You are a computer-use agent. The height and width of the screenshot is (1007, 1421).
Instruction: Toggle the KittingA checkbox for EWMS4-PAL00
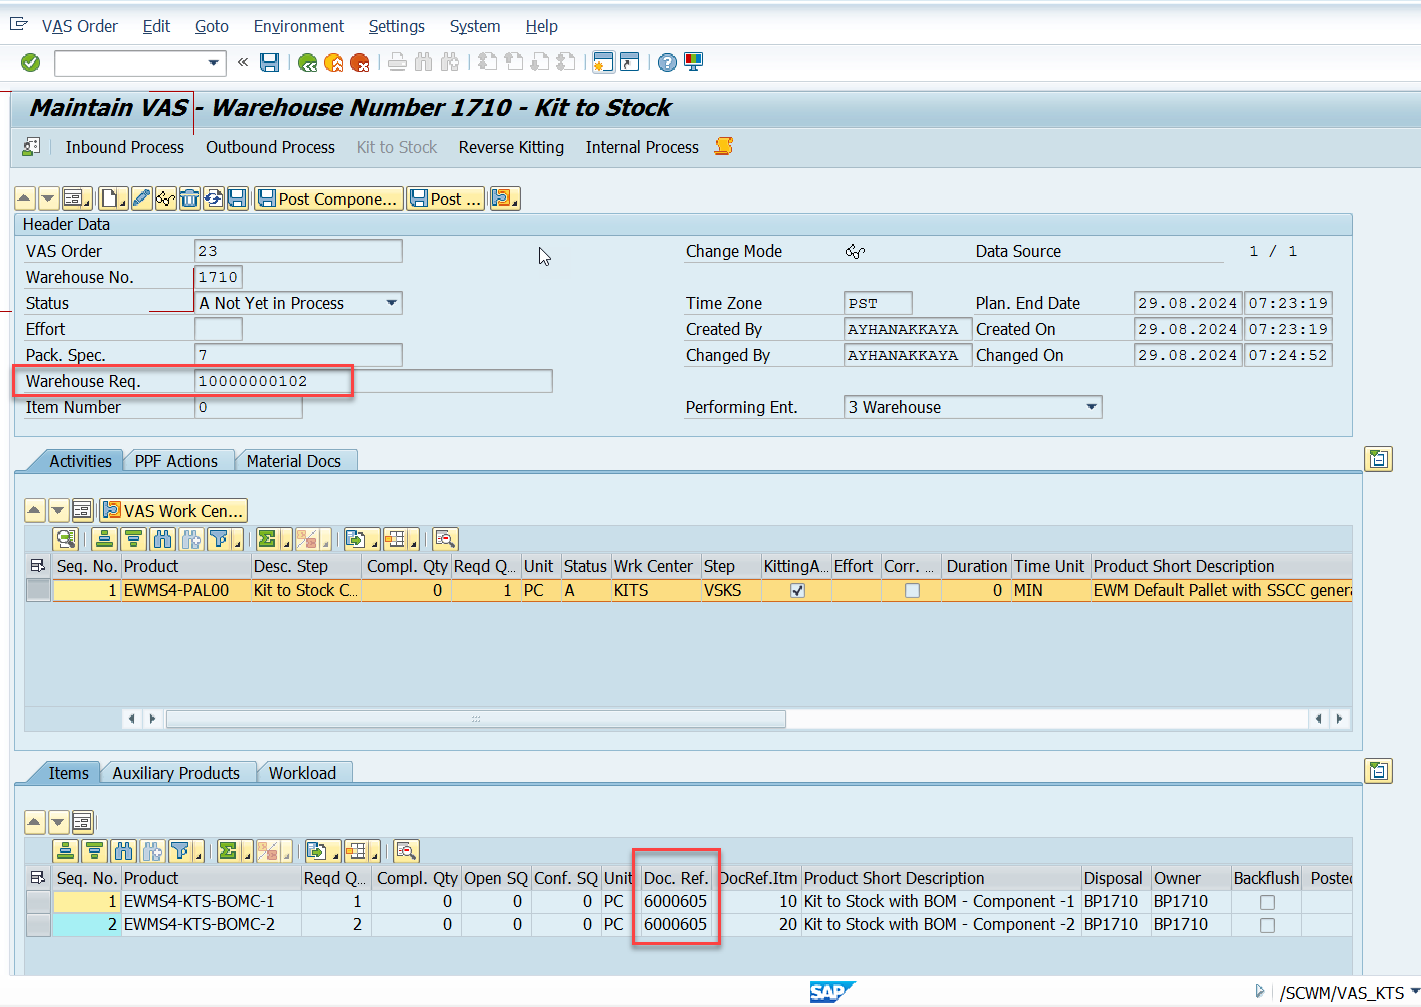(x=797, y=590)
